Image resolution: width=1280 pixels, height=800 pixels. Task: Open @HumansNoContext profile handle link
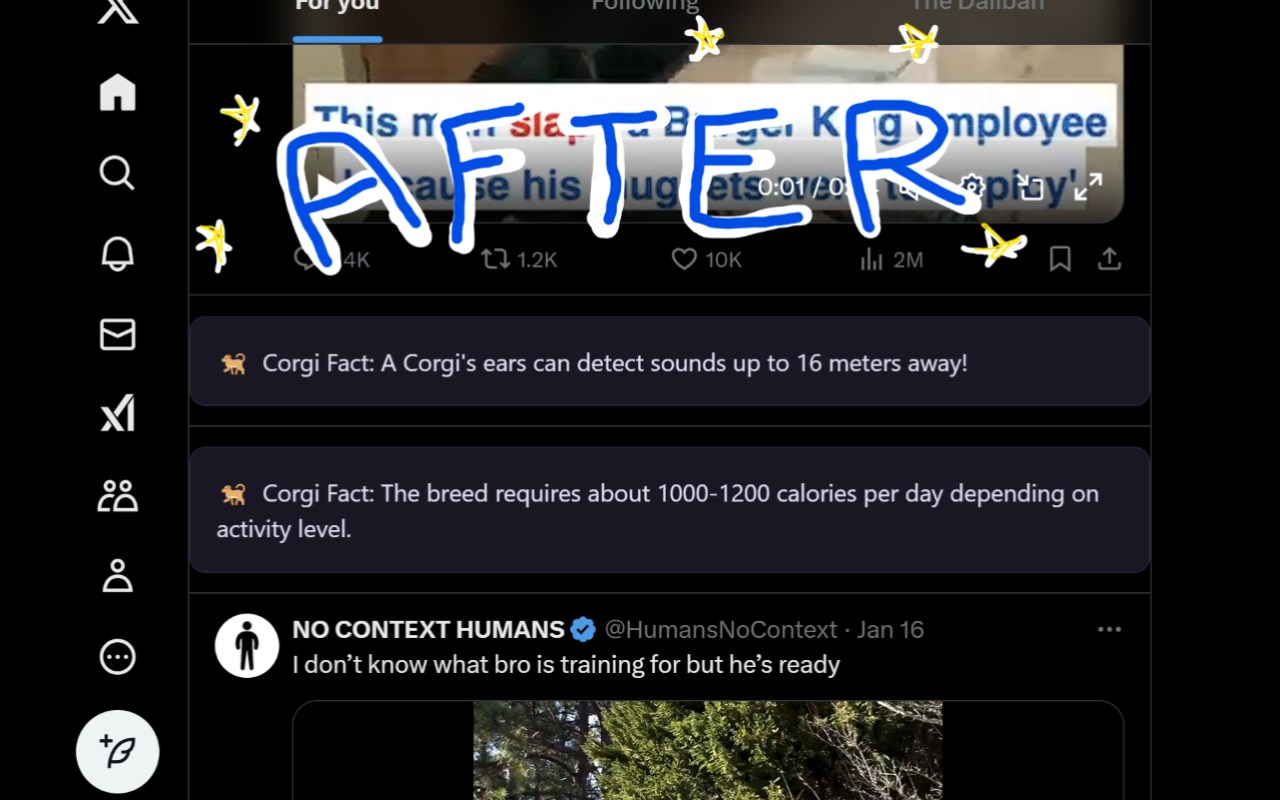click(721, 629)
